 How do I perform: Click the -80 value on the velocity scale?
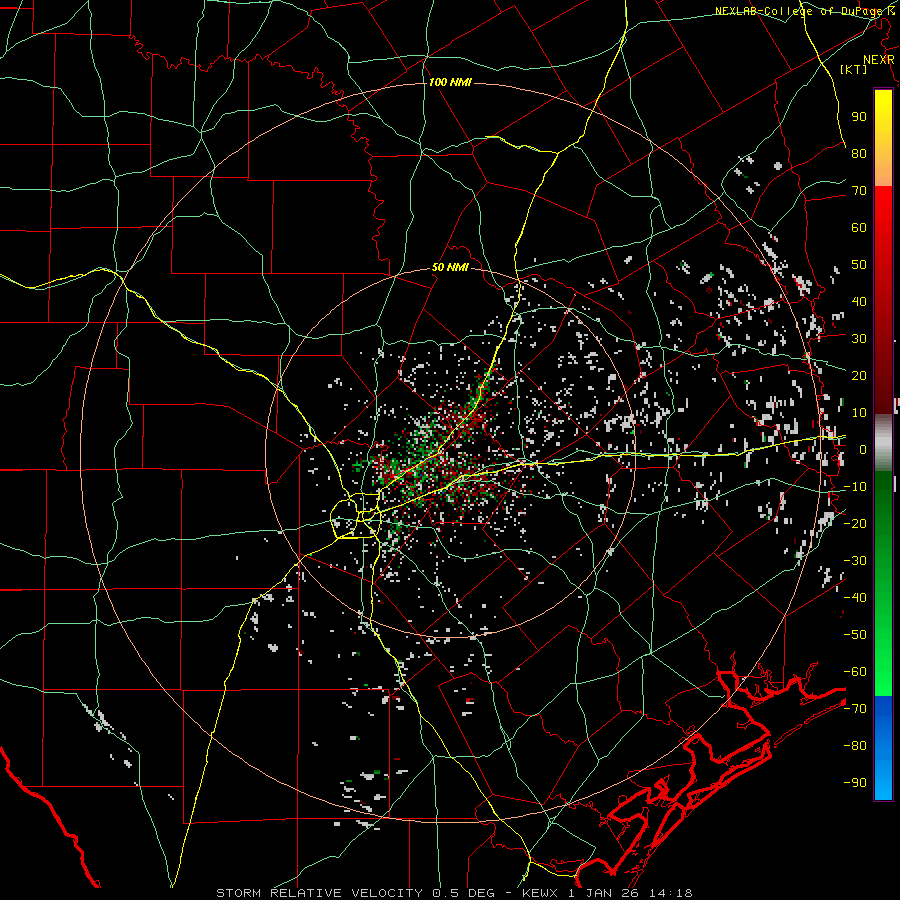click(855, 746)
